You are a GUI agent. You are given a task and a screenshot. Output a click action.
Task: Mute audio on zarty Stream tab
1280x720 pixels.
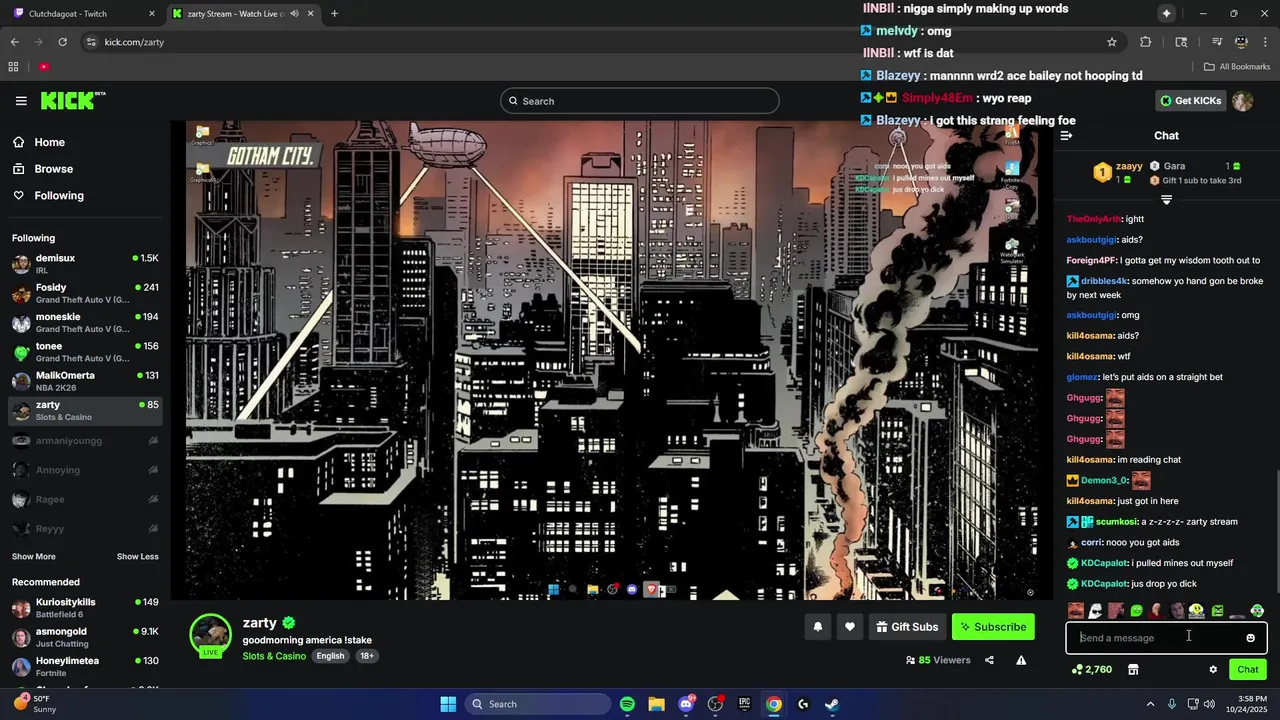point(295,14)
